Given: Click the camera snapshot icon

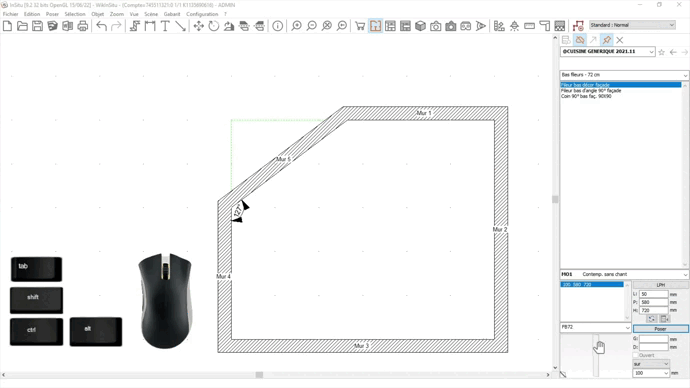Looking at the screenshot, I should coord(436,26).
